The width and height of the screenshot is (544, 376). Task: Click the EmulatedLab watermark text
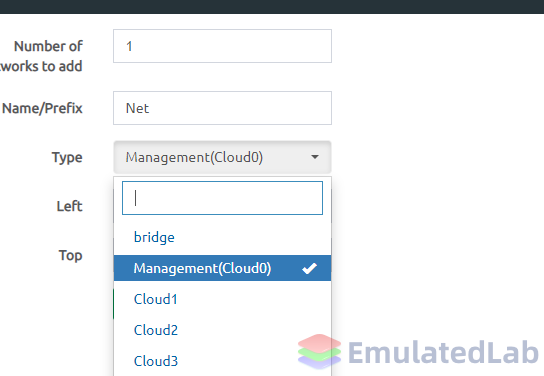[443, 352]
